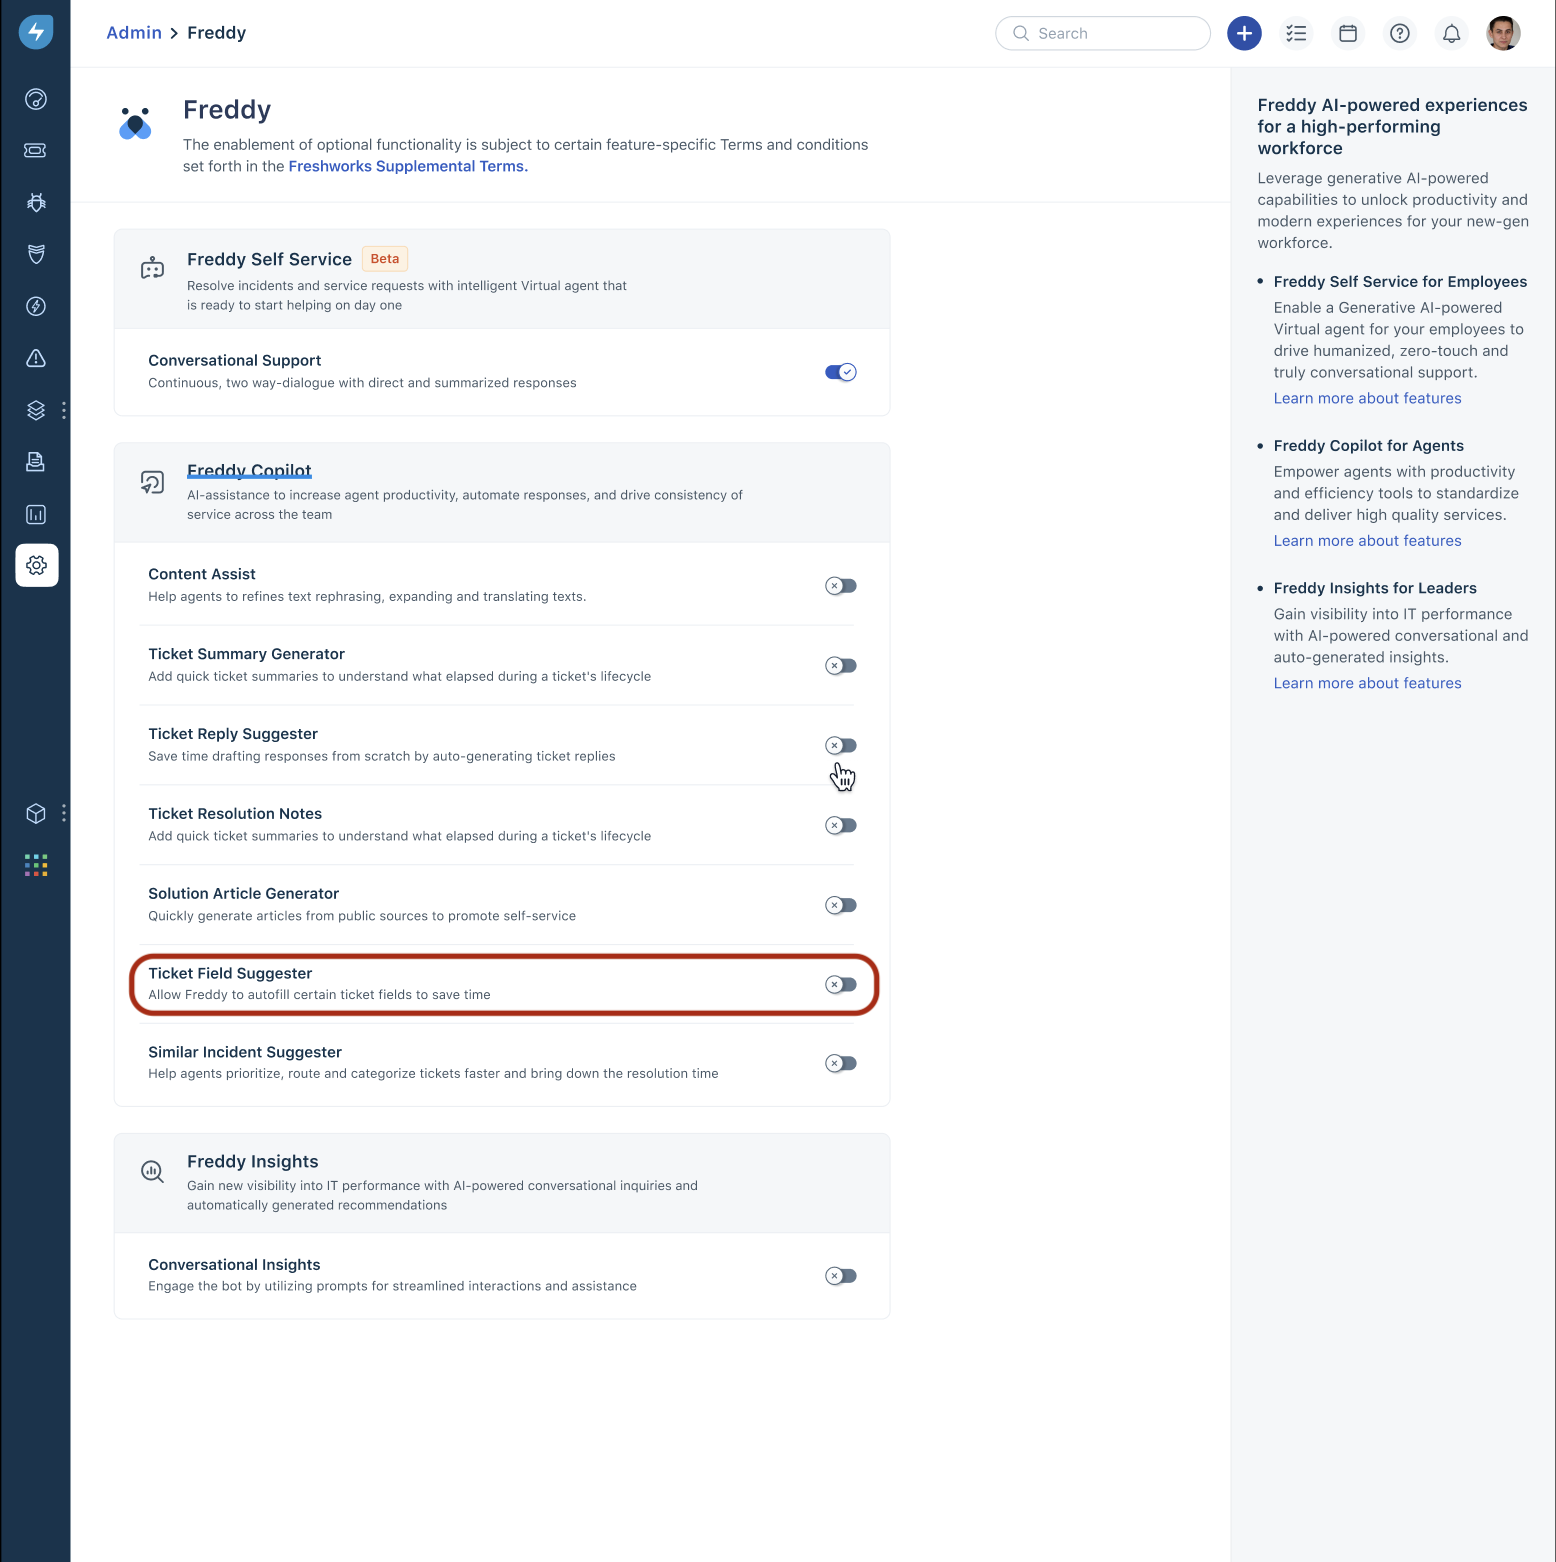Click the Ticket Summary Generator title
1556x1562 pixels.
[x=246, y=654]
